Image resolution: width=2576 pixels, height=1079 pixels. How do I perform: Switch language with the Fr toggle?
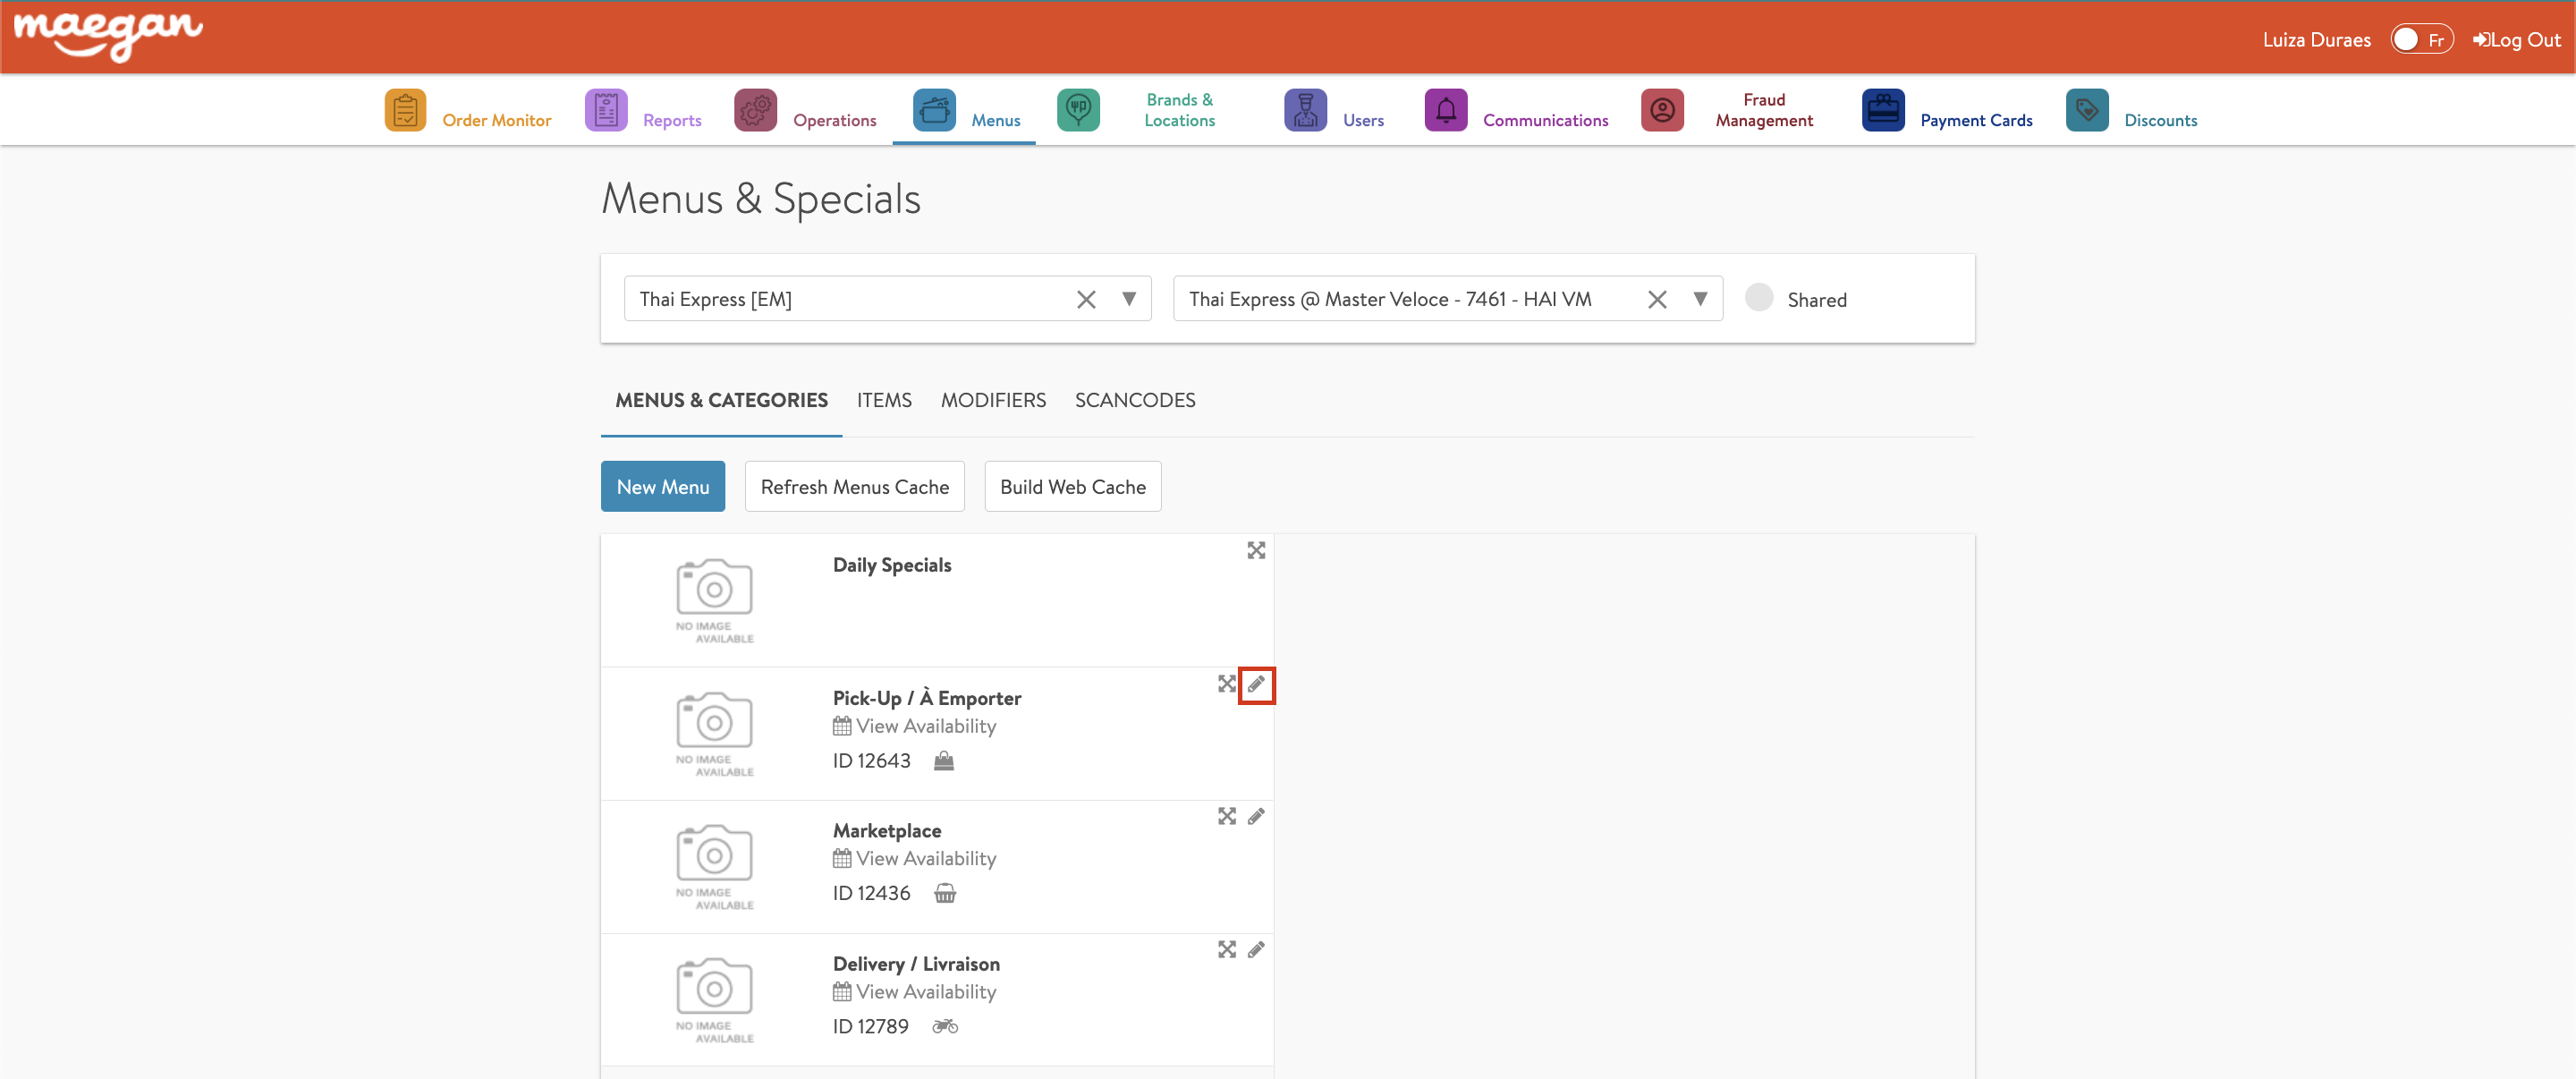(x=2421, y=39)
